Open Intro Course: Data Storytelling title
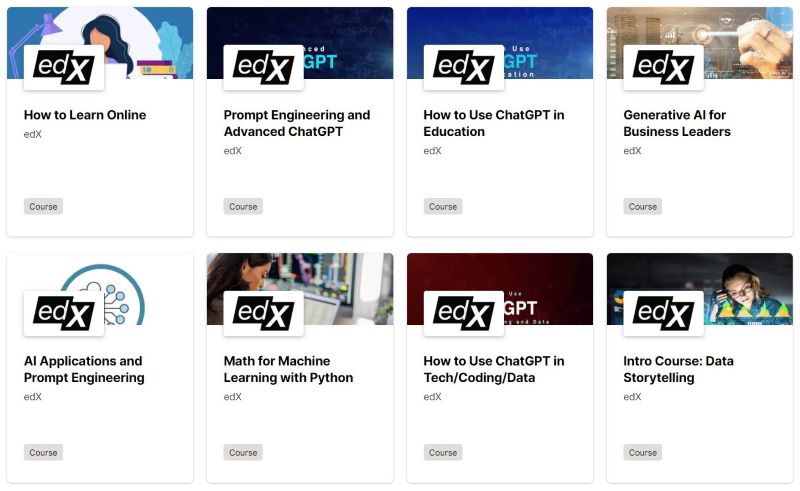The image size is (800, 491). click(679, 369)
